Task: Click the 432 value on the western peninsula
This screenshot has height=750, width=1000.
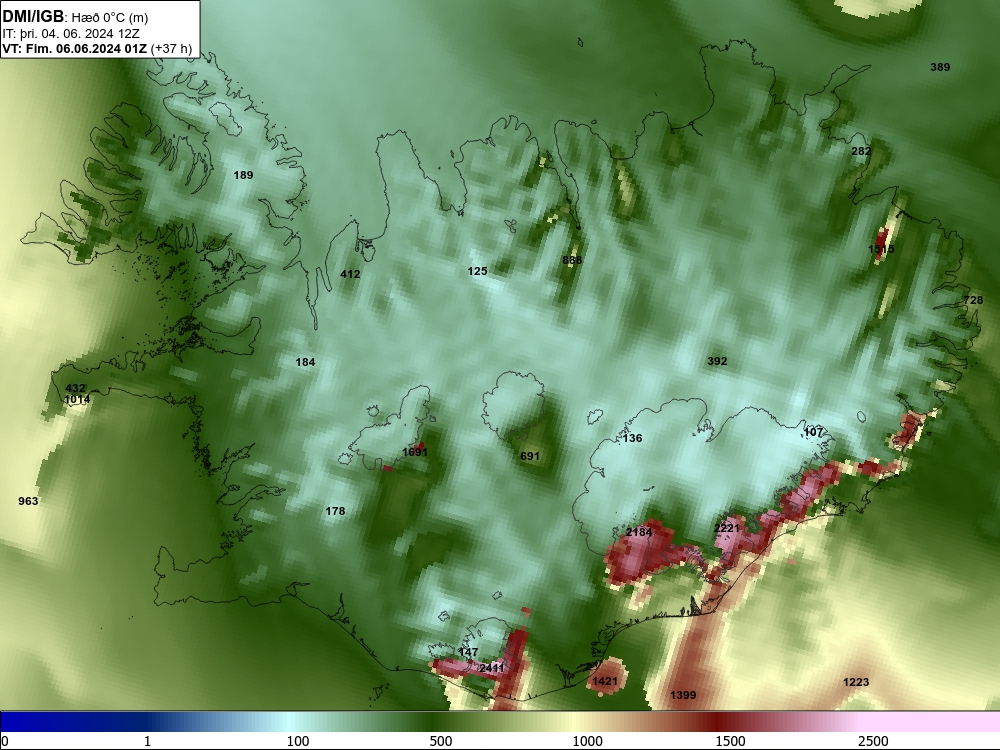Action: click(75, 388)
